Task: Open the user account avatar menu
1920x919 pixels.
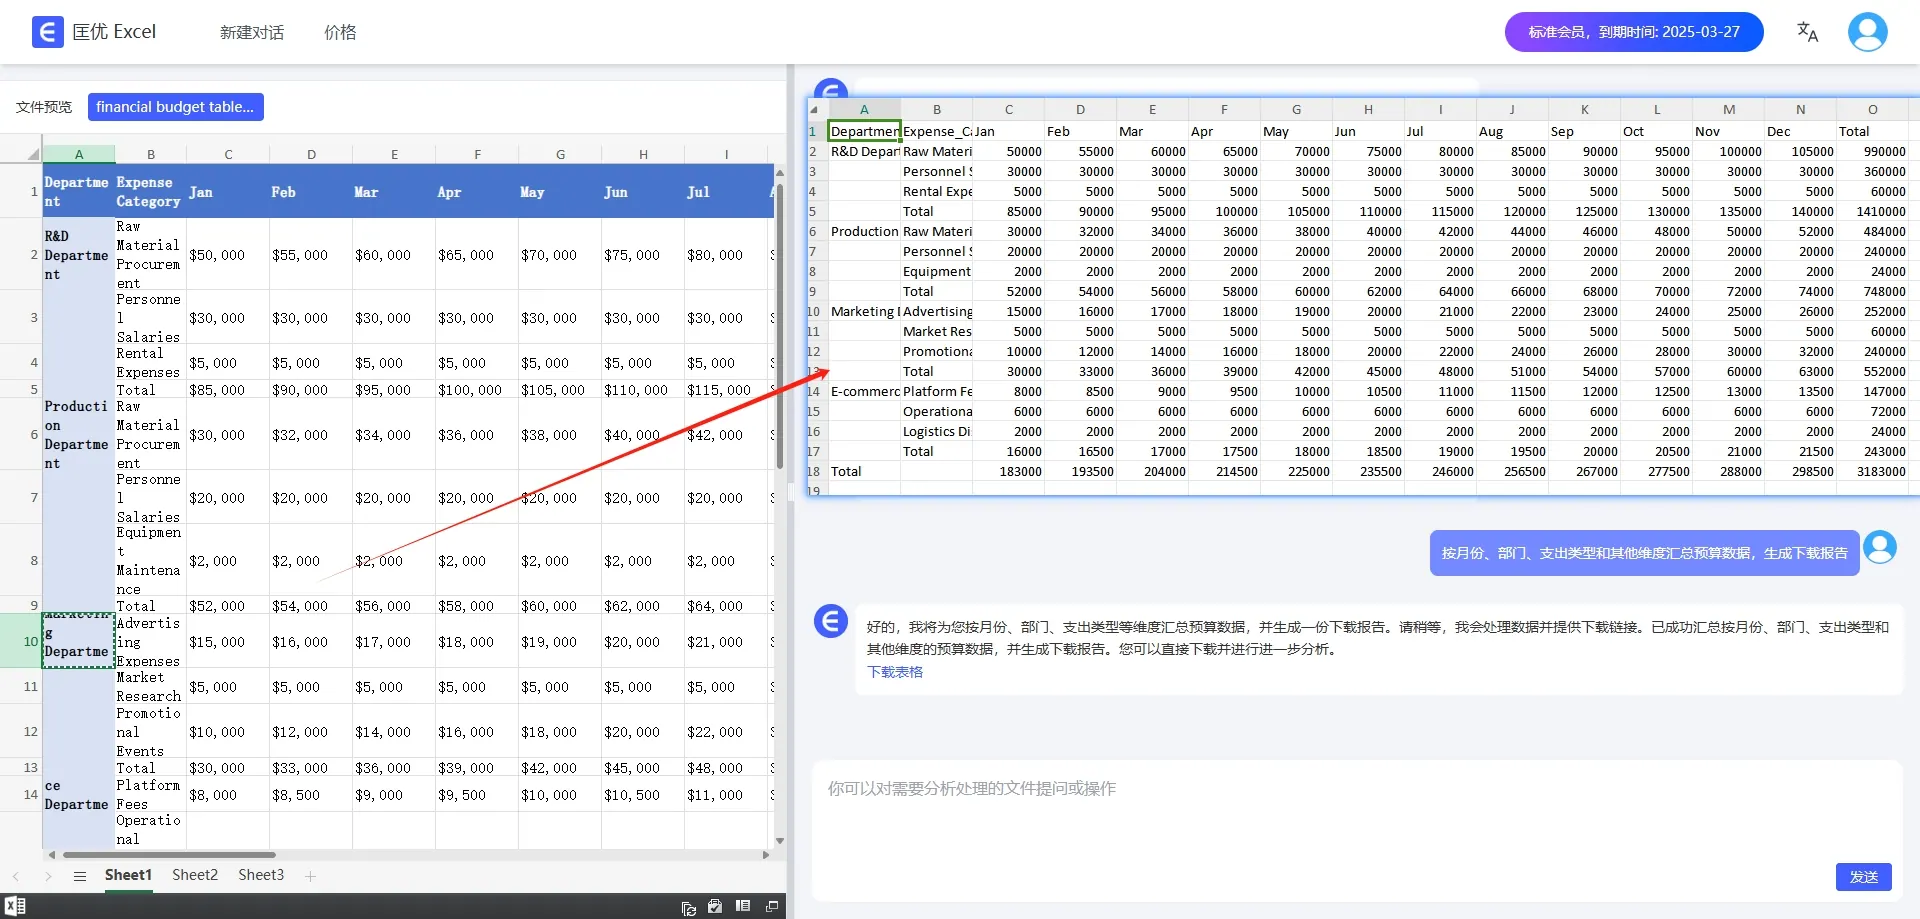Action: (1867, 32)
